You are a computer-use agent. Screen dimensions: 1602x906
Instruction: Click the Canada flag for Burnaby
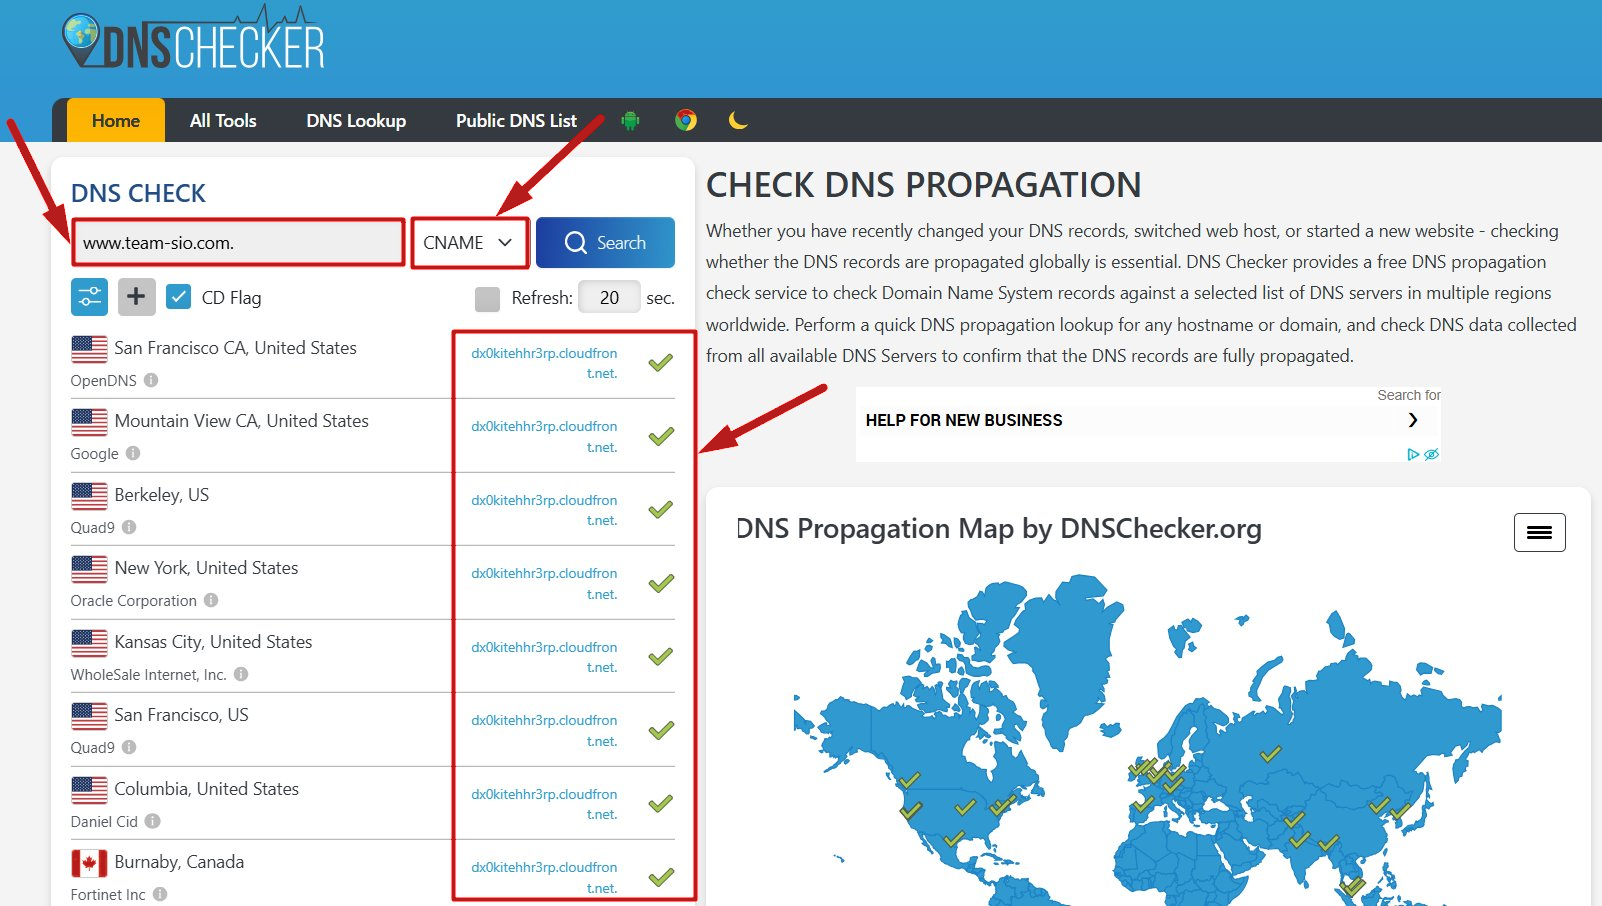coord(89,863)
